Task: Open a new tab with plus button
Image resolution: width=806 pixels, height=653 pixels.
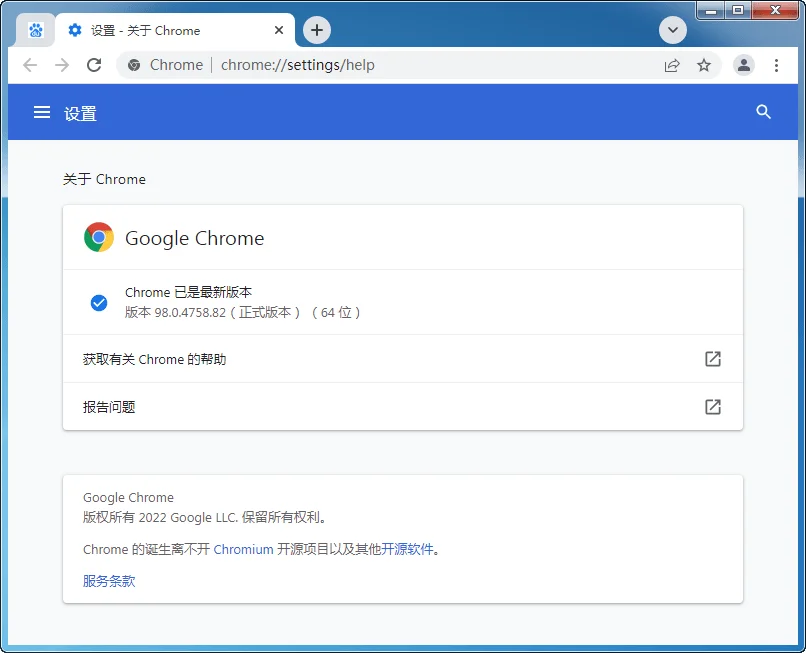Action: tap(317, 30)
